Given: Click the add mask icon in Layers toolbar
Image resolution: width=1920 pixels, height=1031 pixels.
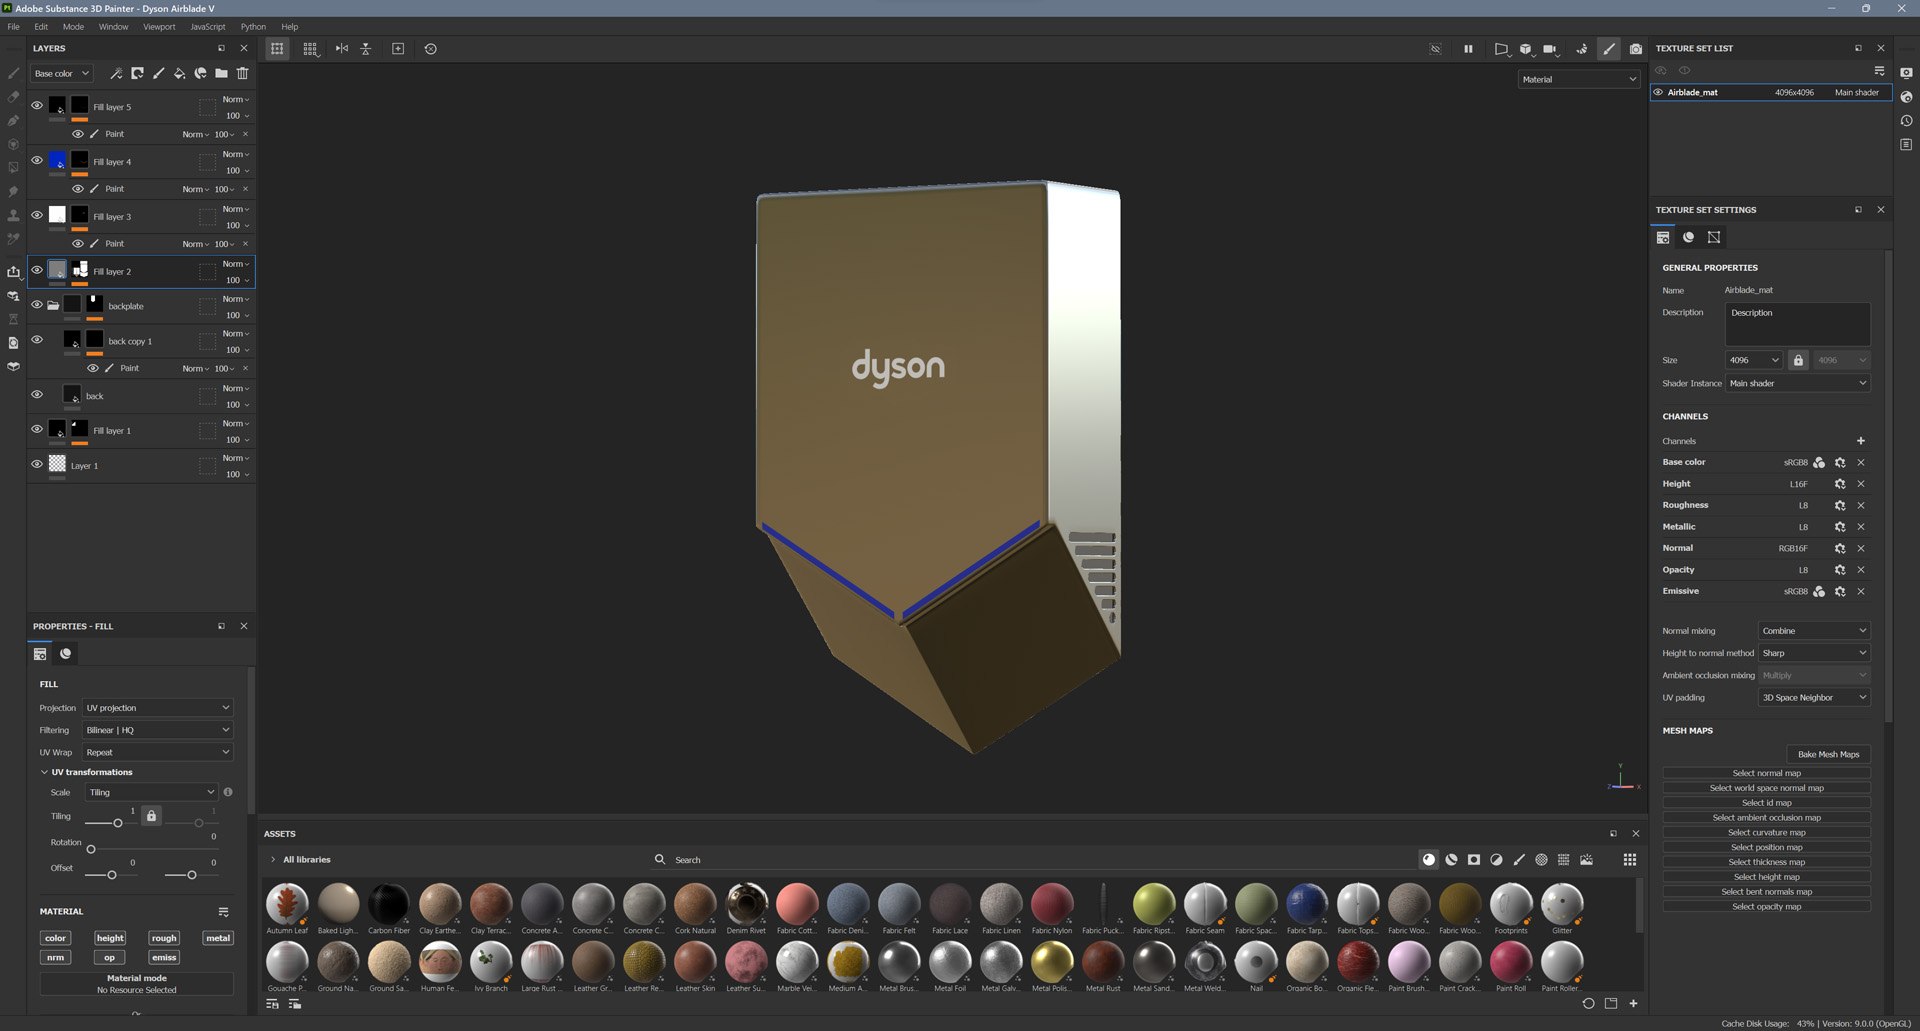Looking at the screenshot, I should click(x=137, y=73).
